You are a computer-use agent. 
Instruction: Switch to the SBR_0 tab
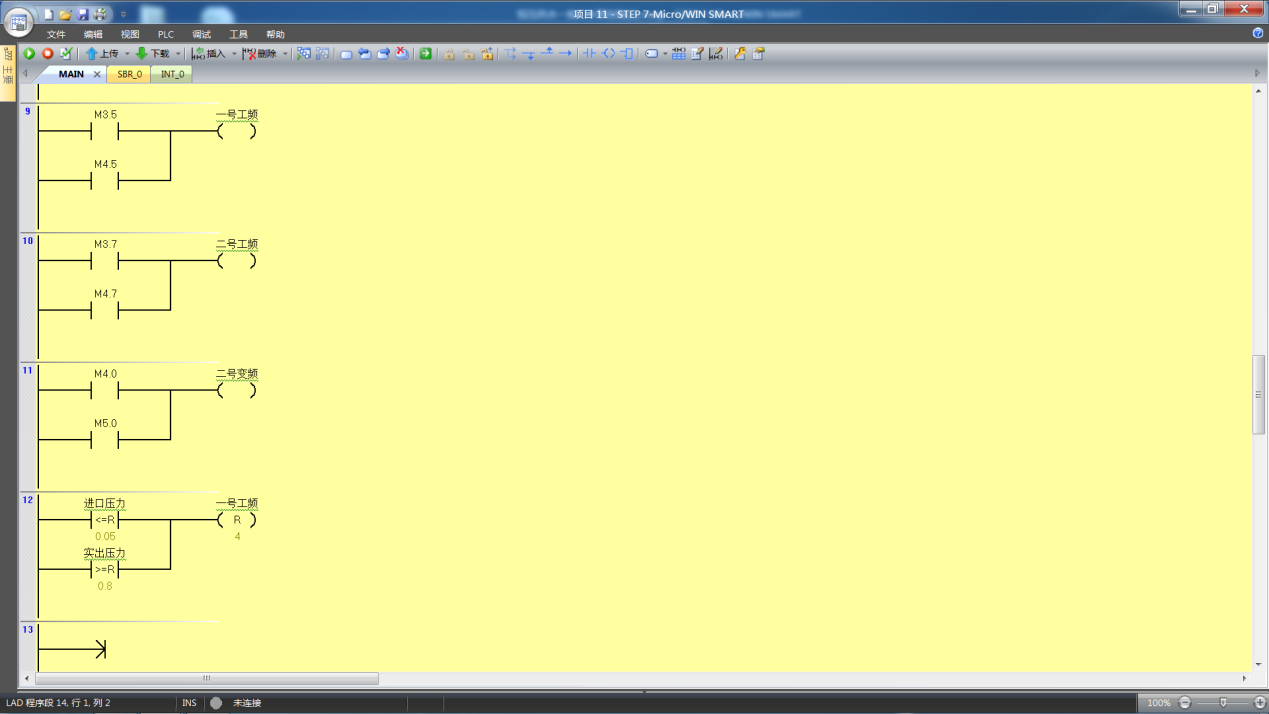[x=129, y=74]
